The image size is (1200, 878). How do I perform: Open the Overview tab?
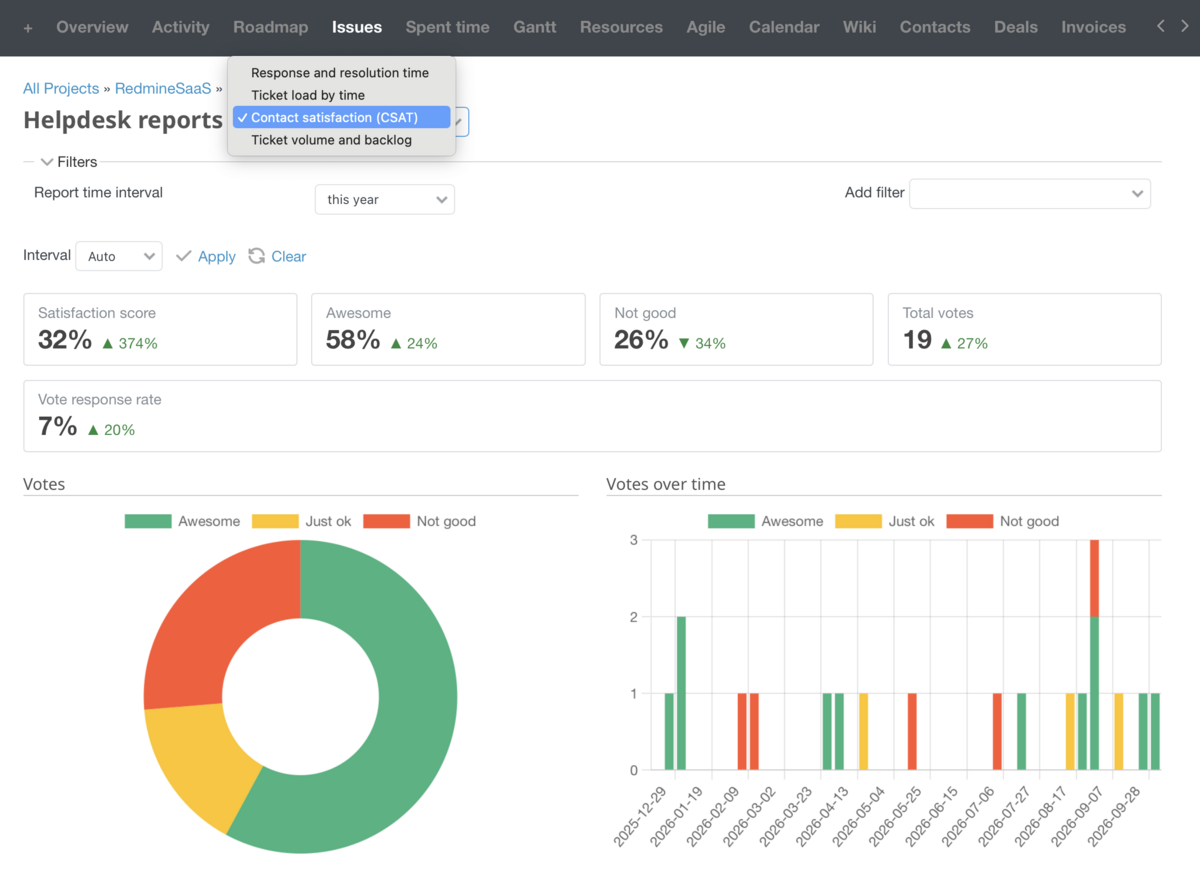pos(92,27)
